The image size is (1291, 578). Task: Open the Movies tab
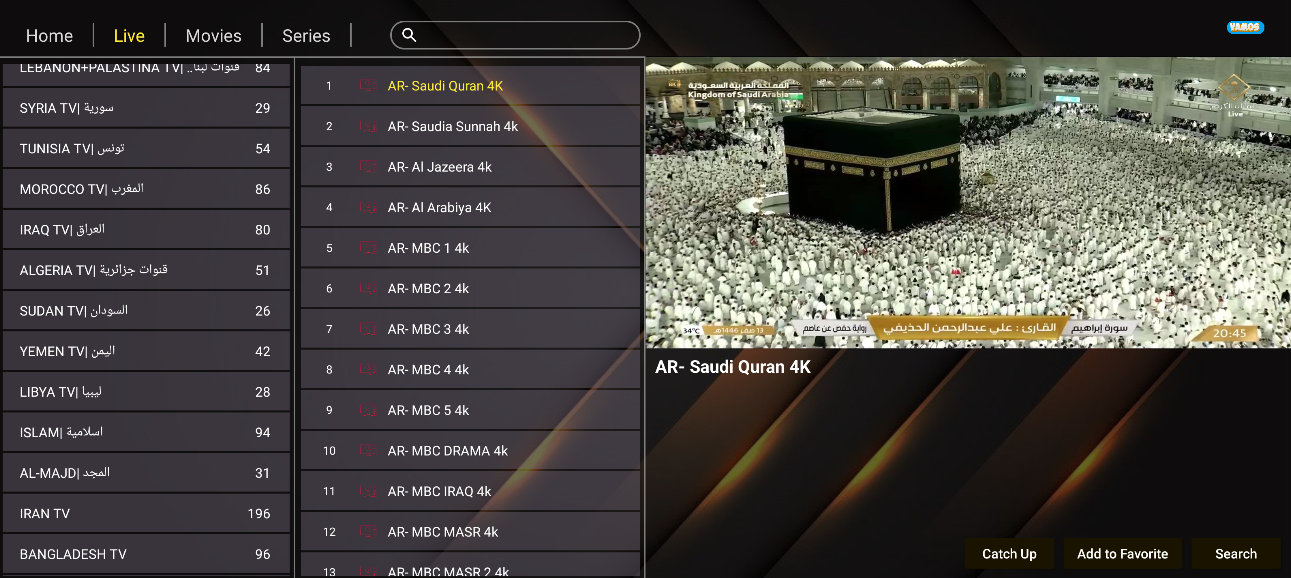coord(213,36)
